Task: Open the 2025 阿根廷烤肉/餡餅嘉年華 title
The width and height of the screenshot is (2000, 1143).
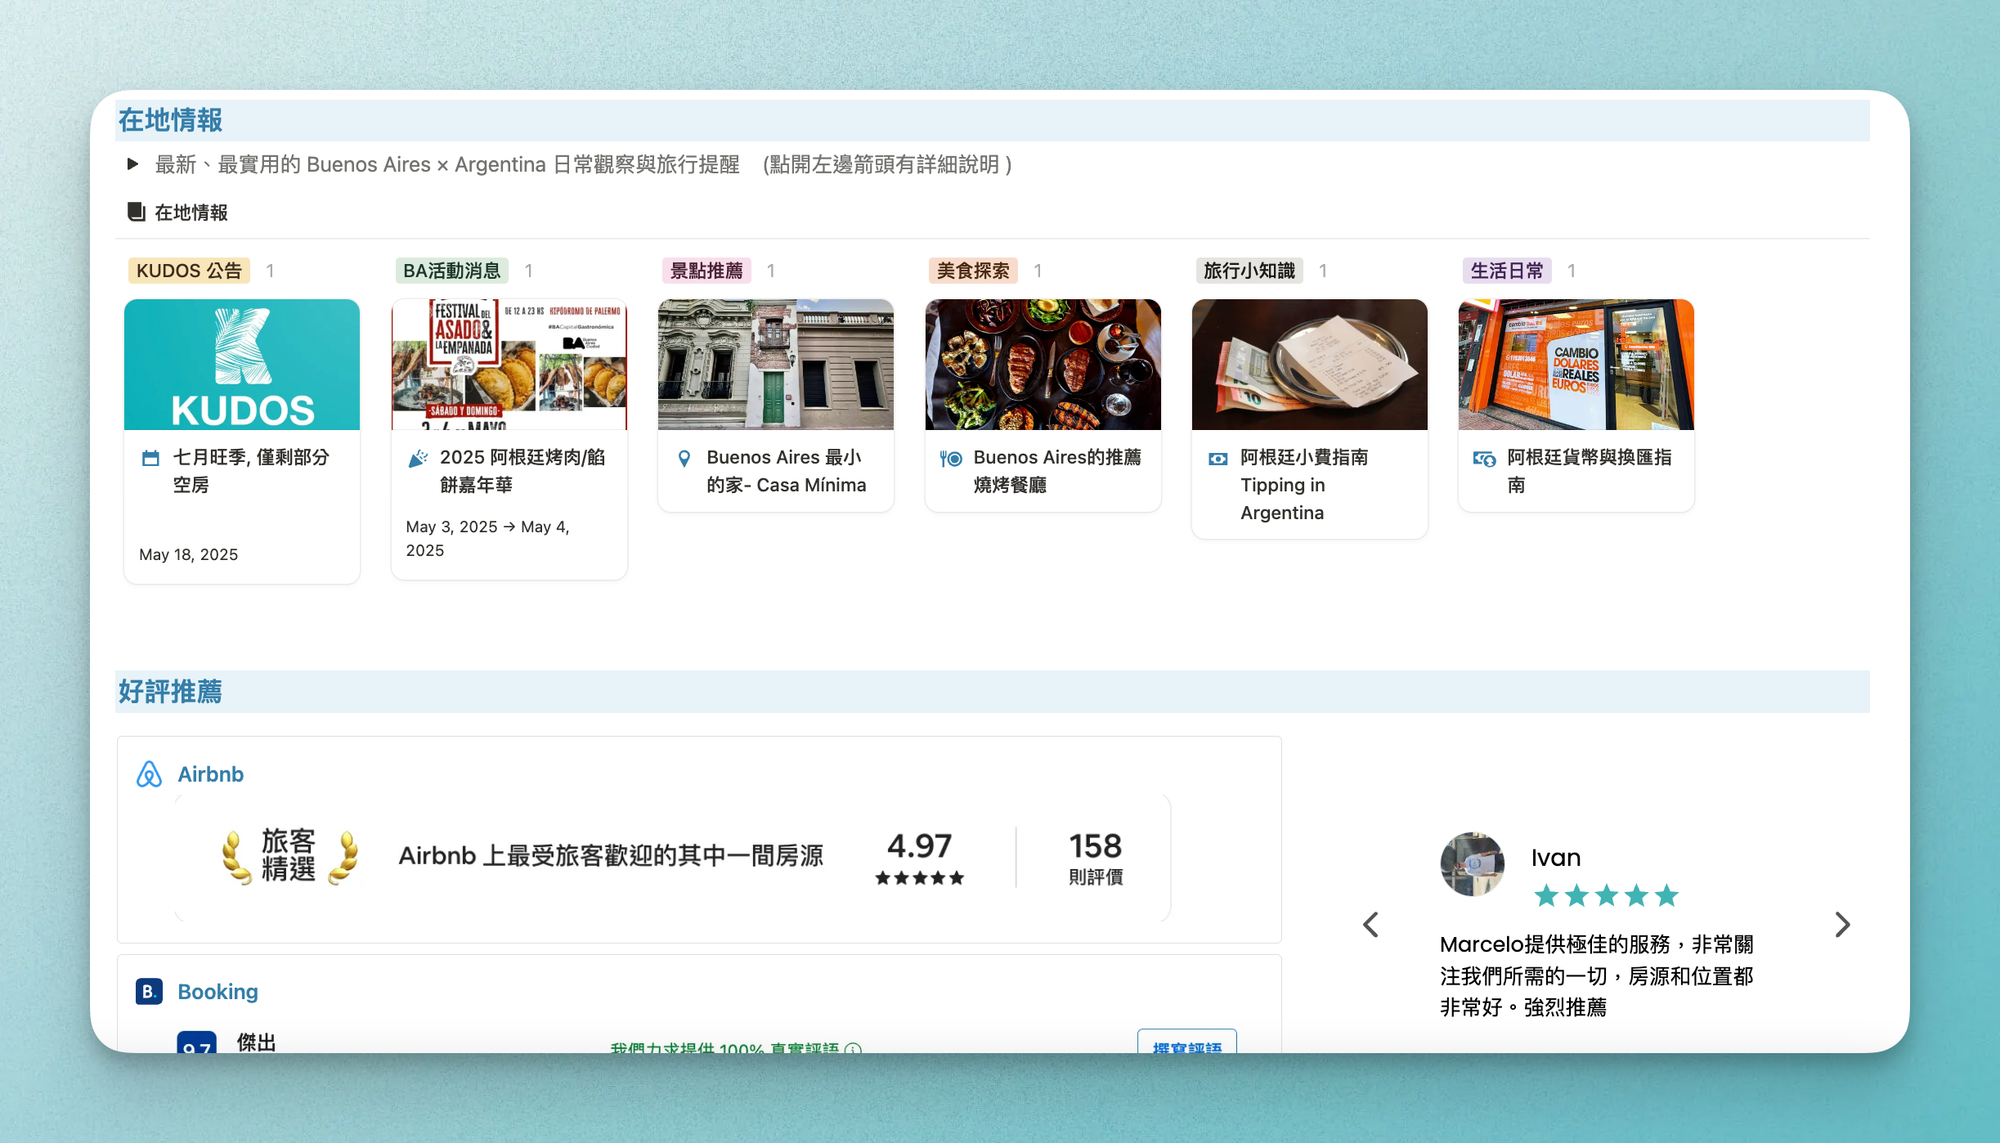Action: coord(523,471)
